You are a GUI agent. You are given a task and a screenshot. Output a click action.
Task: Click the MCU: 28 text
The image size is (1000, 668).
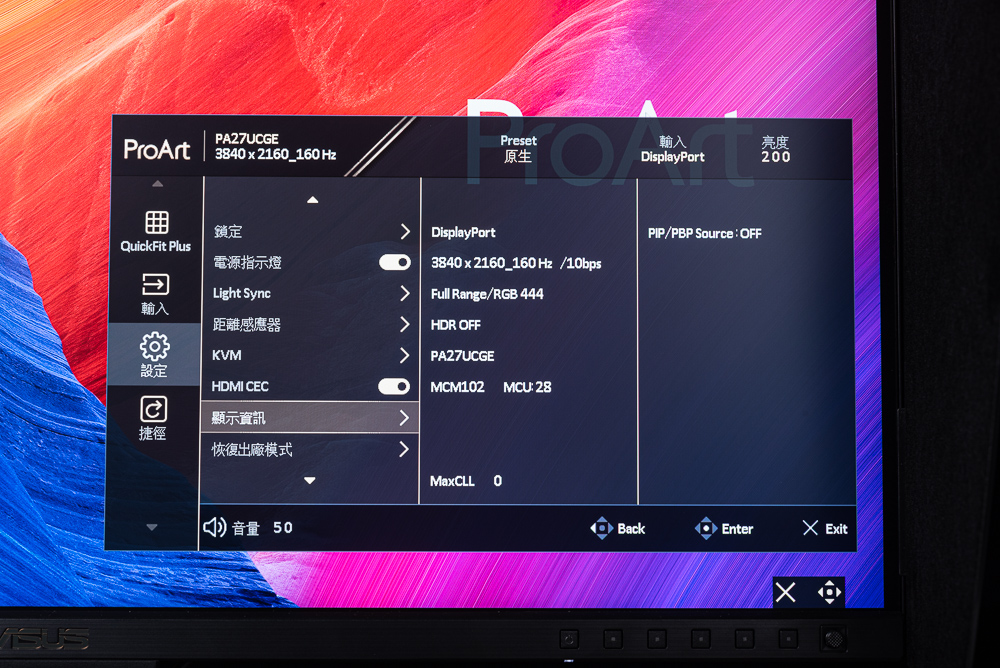(x=527, y=387)
